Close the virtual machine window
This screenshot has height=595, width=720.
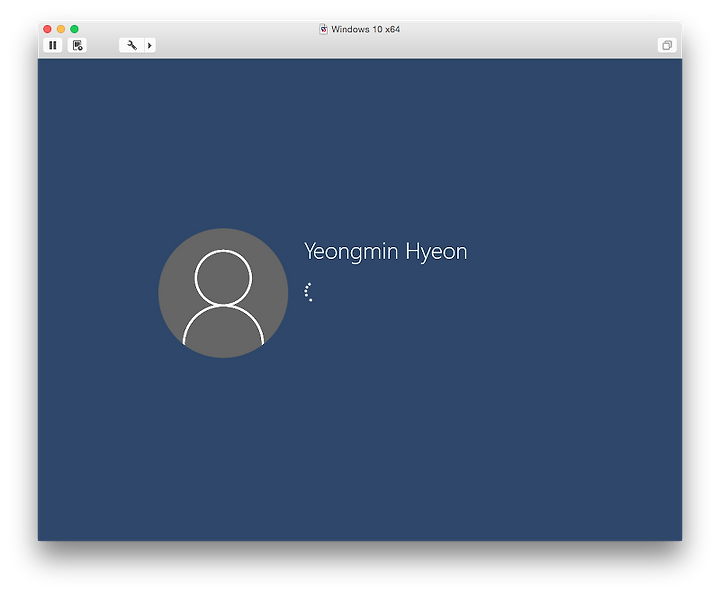[x=47, y=29]
